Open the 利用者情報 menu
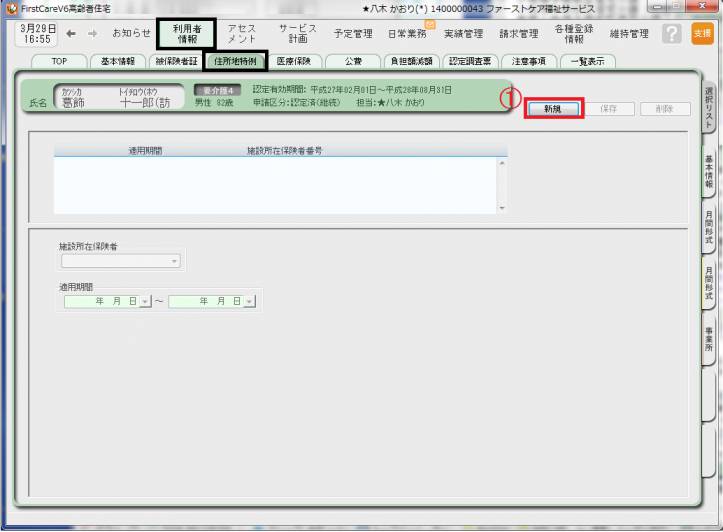Image resolution: width=723 pixels, height=532 pixels. [187, 33]
